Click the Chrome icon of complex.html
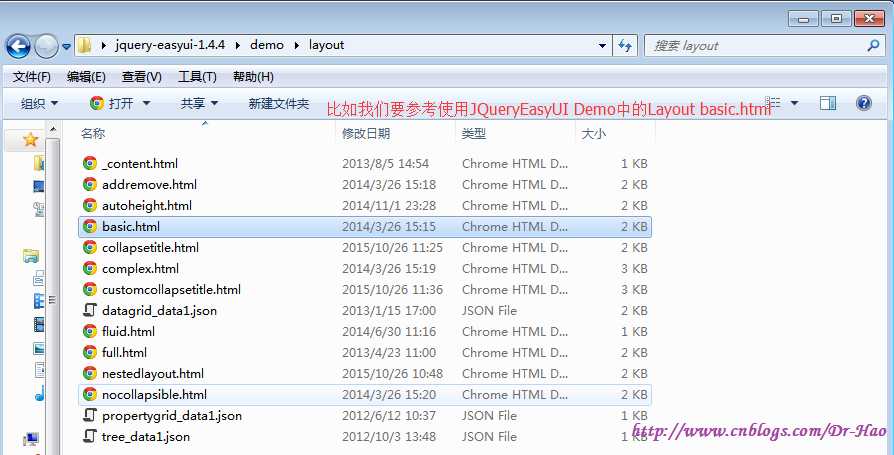The height and width of the screenshot is (455, 894). (90, 269)
